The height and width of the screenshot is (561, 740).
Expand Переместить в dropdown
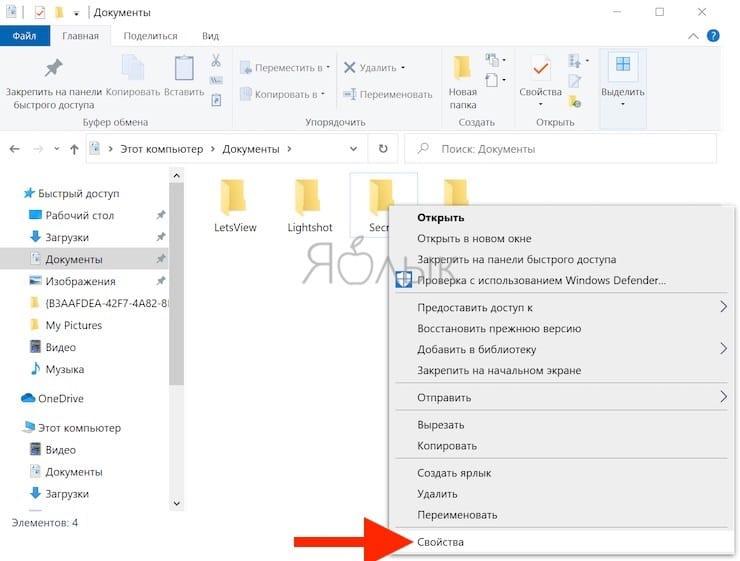click(328, 67)
